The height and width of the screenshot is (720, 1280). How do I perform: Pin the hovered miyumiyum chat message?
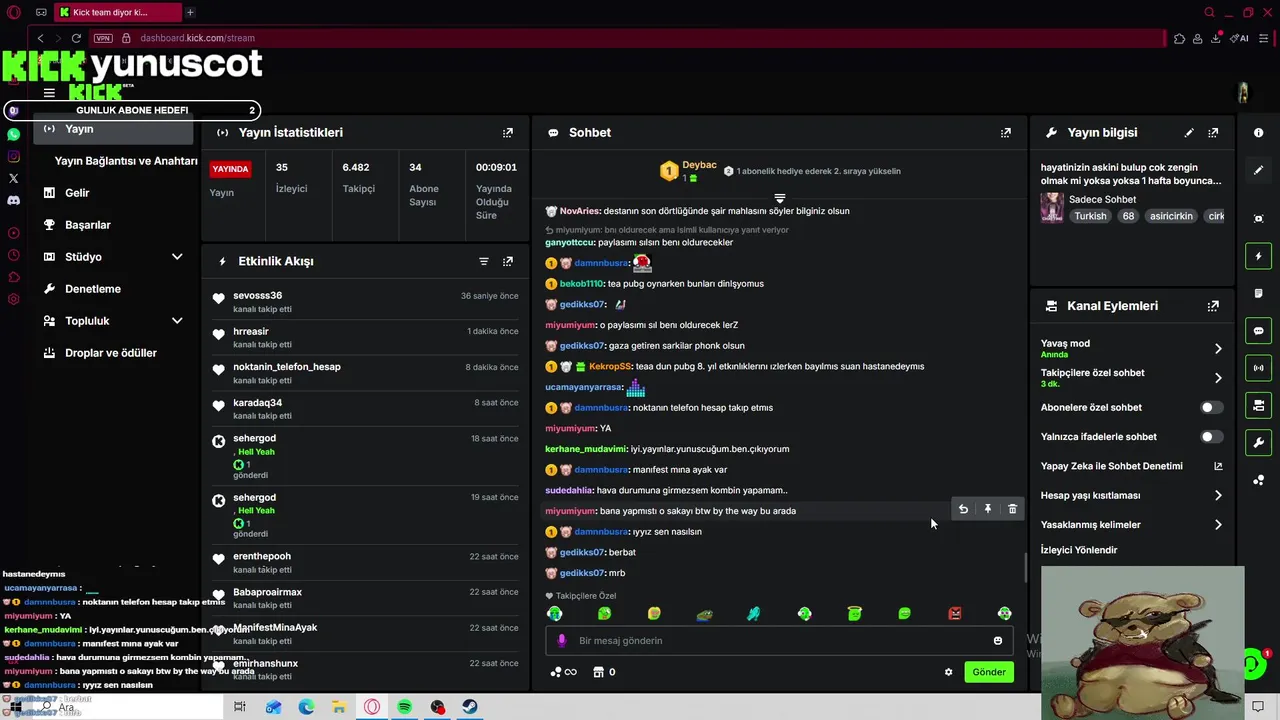[988, 509]
